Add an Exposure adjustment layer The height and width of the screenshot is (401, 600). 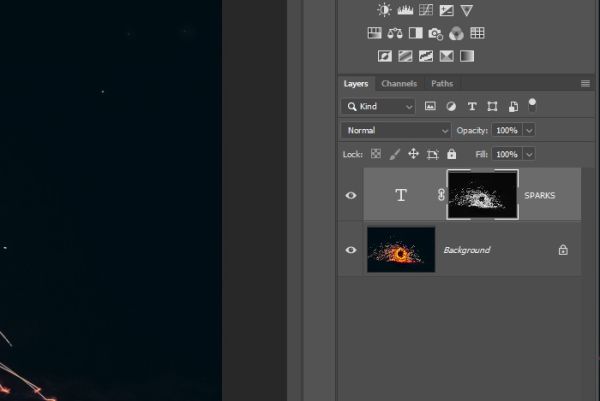click(446, 10)
